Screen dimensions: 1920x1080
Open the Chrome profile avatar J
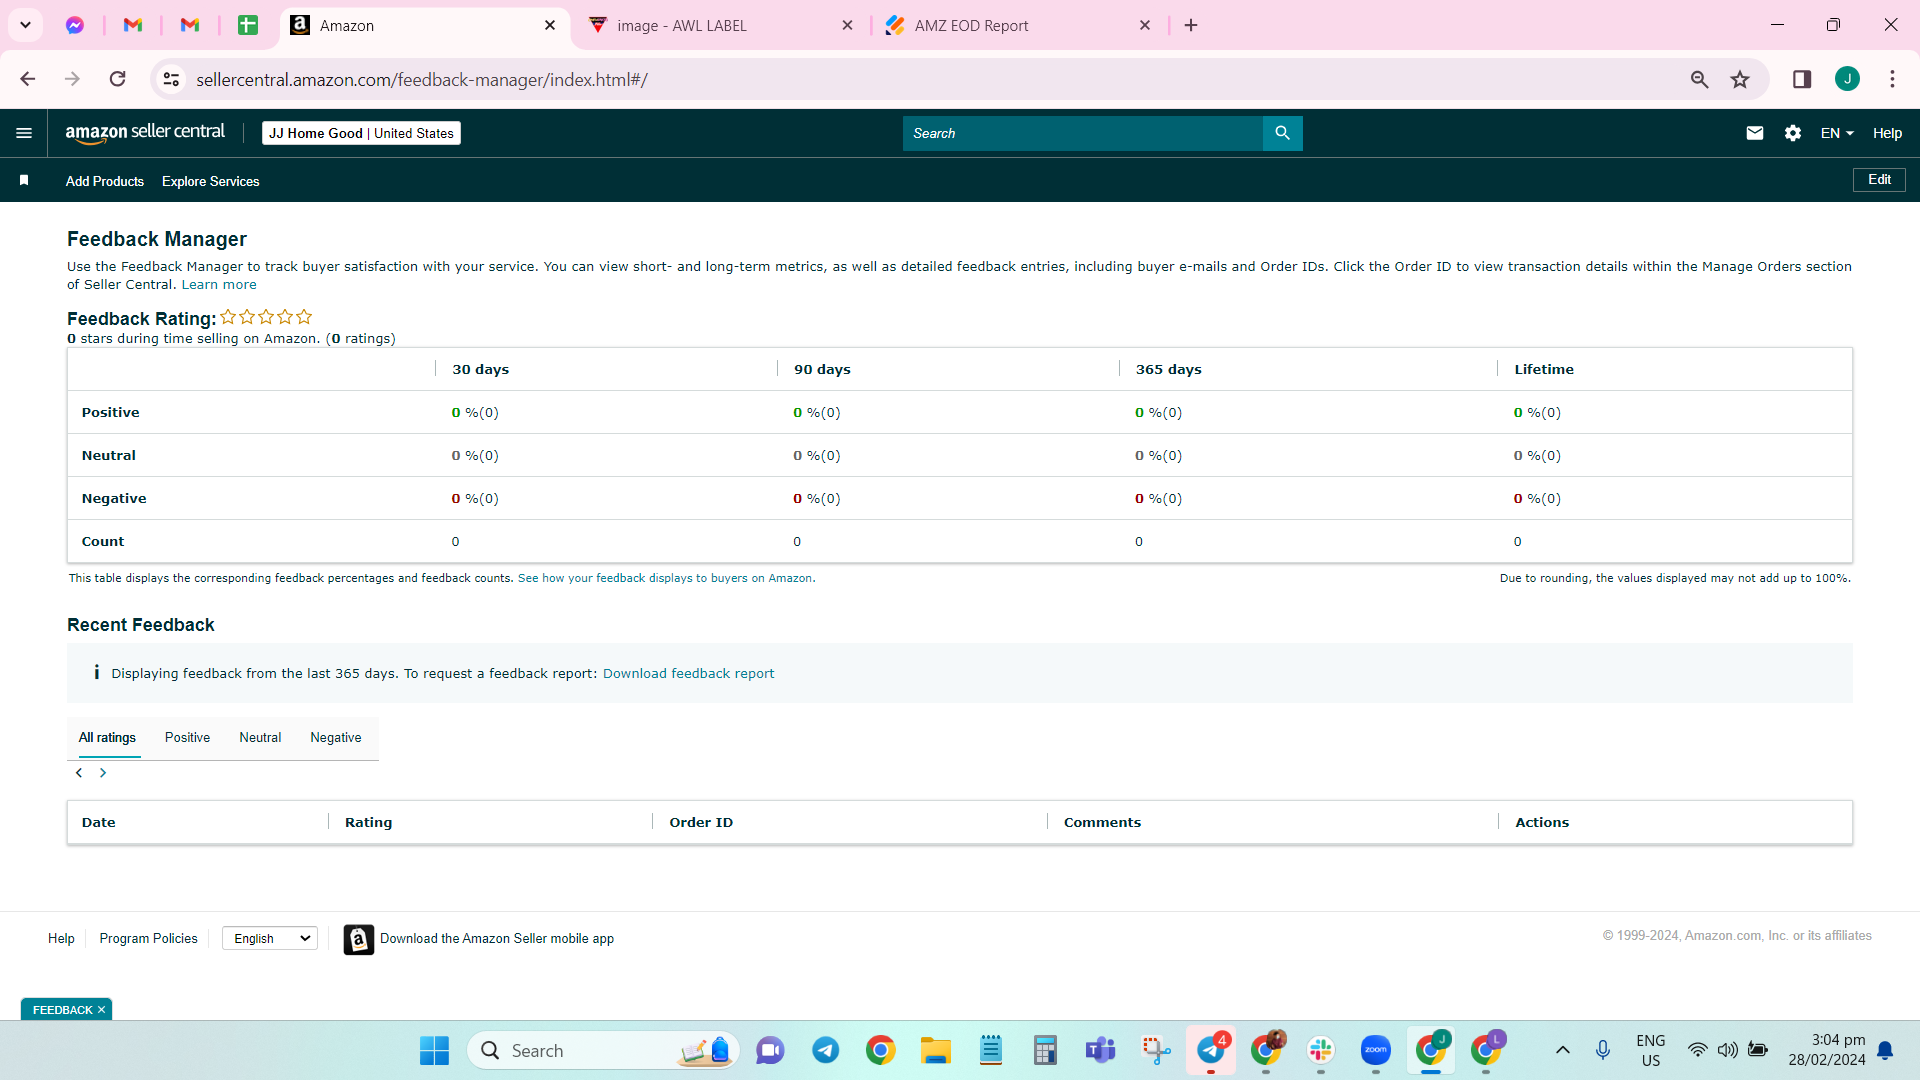[1847, 79]
